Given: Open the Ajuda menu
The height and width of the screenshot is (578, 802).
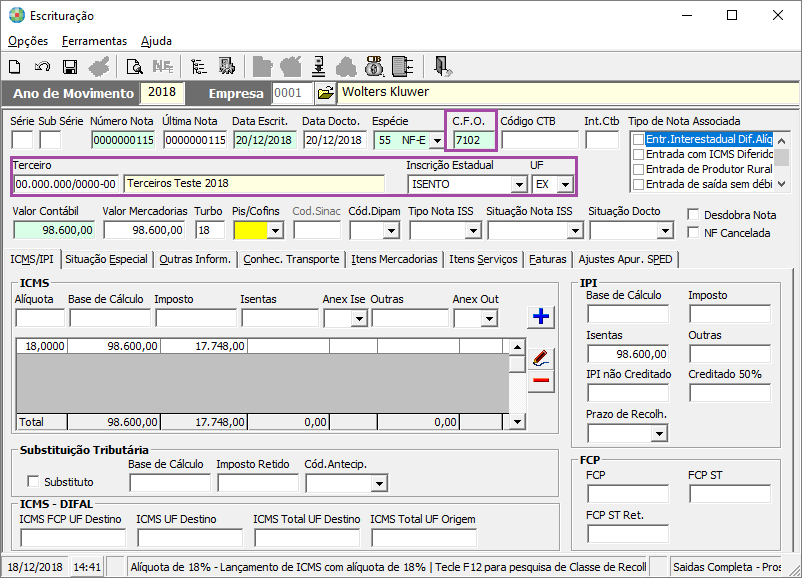Looking at the screenshot, I should pyautogui.click(x=156, y=41).
